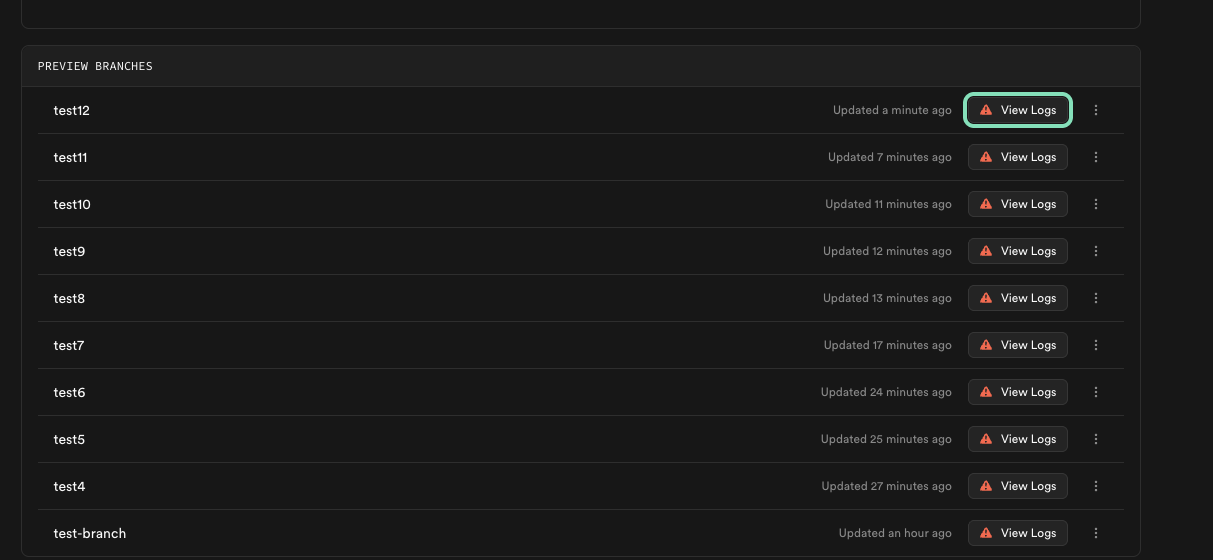Open three-dot menu for test-branch row
The width and height of the screenshot is (1213, 560).
click(1096, 533)
